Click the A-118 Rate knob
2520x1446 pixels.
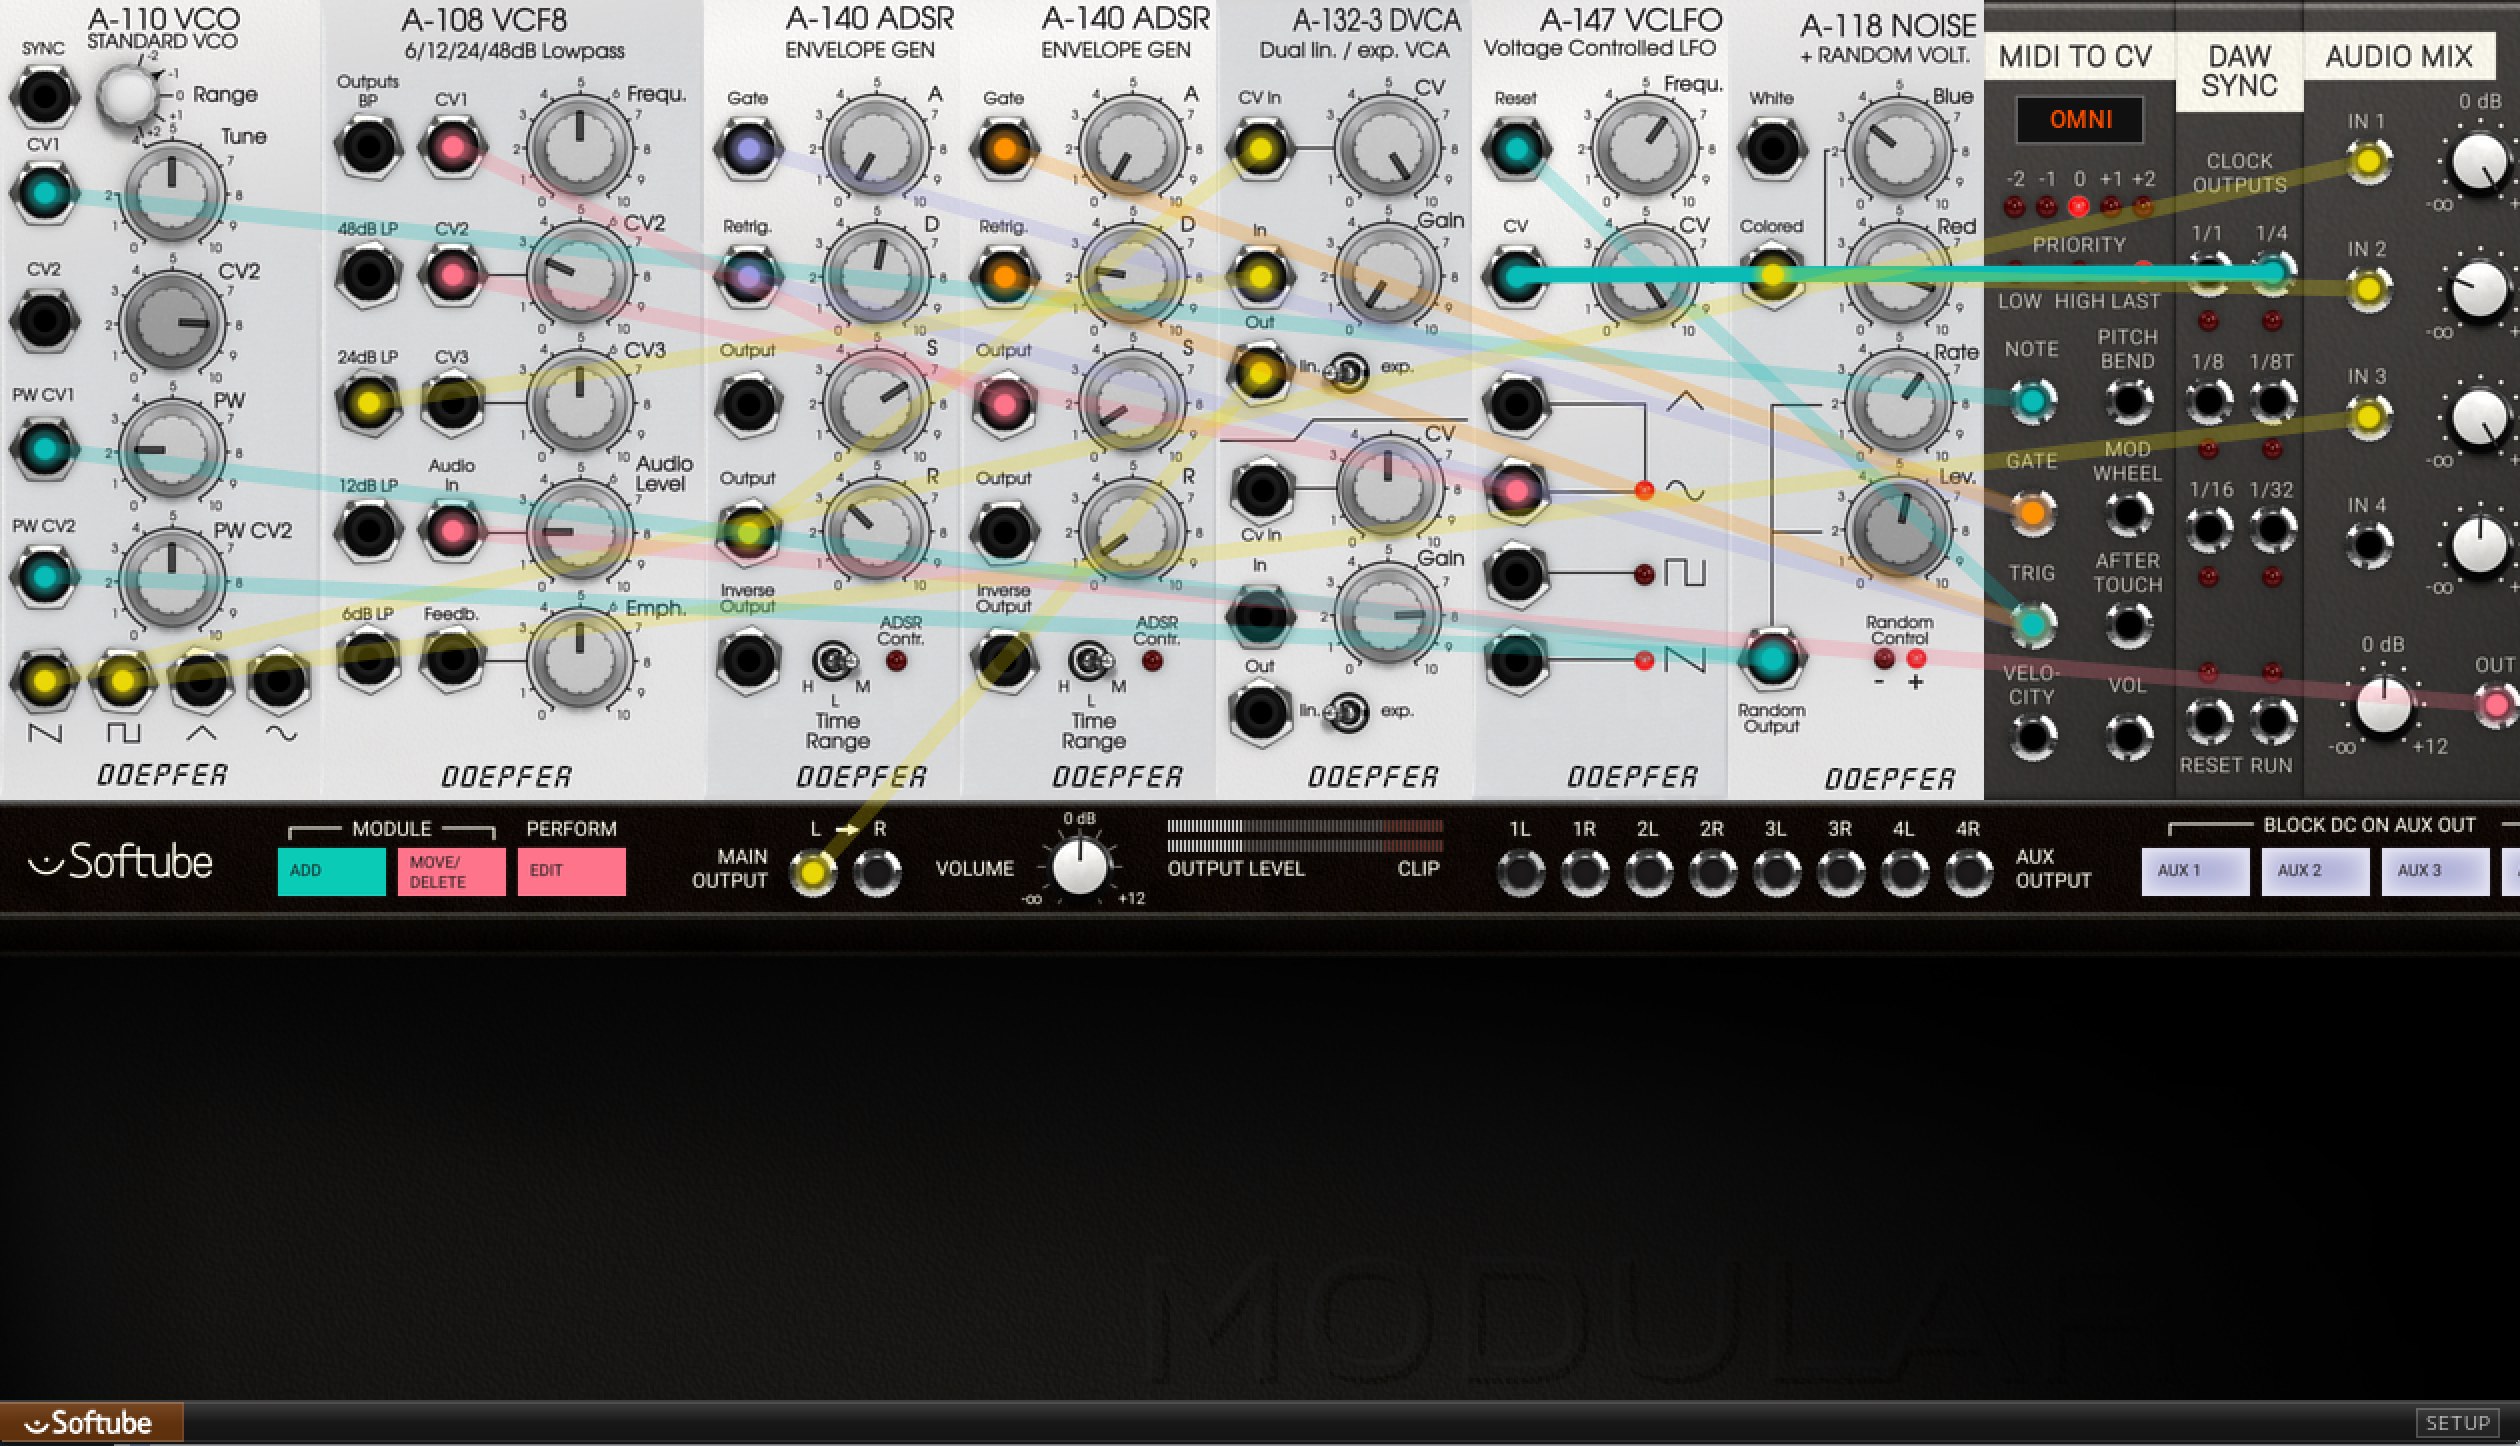(1899, 402)
